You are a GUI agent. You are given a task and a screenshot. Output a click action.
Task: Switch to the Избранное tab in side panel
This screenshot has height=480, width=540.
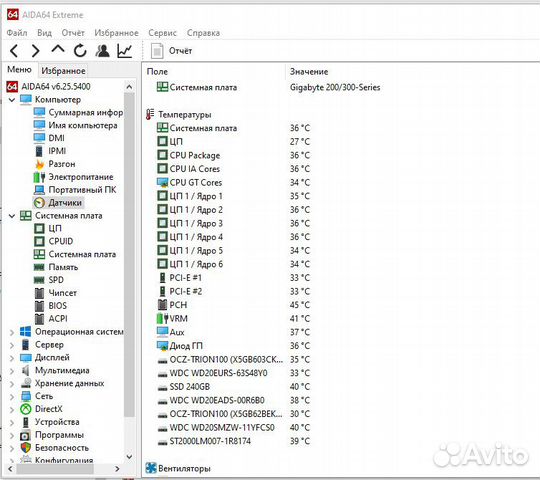pyautogui.click(x=63, y=71)
